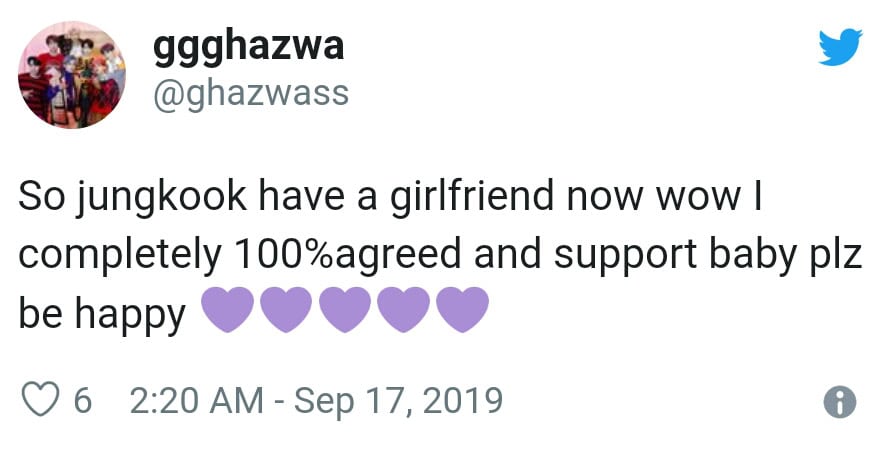
Task: Open the 2:20 AM - Sep 17, 2019 timestamp
Action: click(316, 401)
